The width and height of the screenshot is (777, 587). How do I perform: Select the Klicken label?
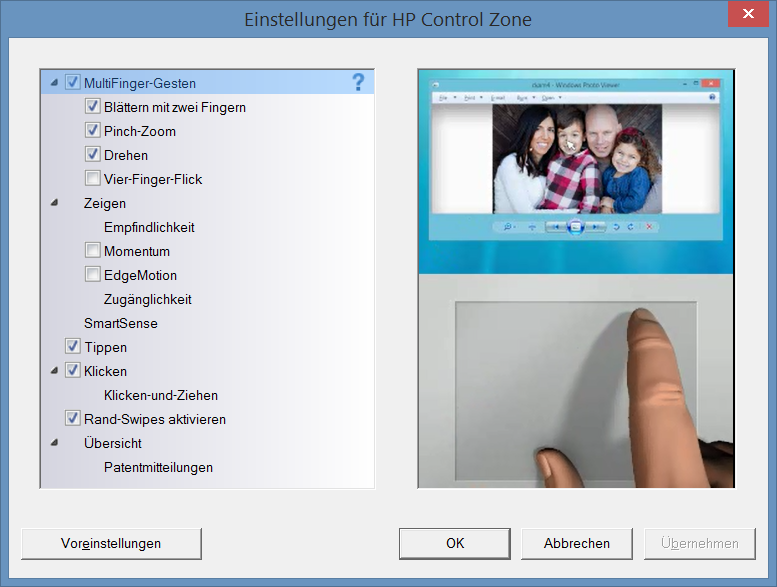[106, 372]
